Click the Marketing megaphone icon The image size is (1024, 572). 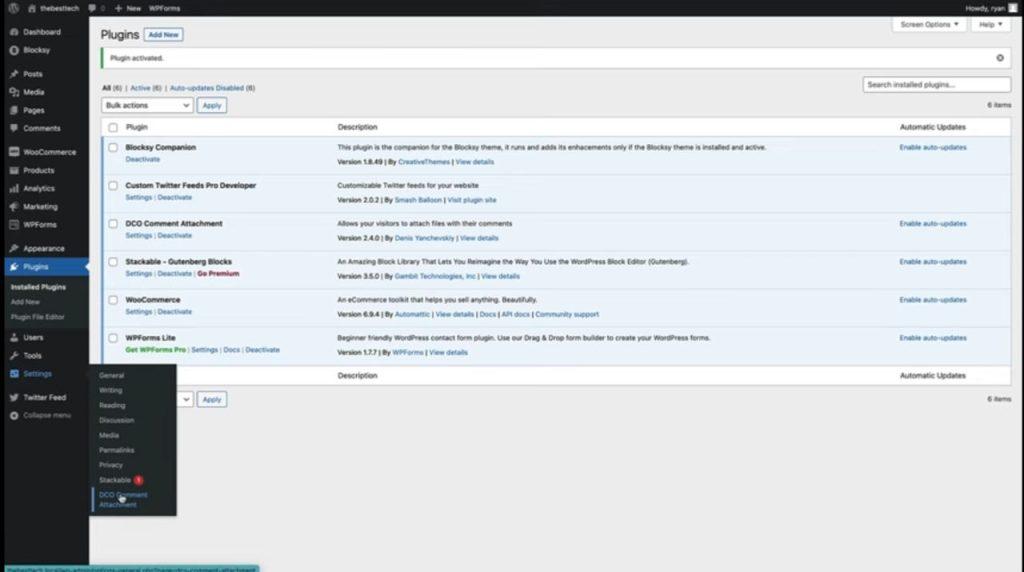point(14,207)
